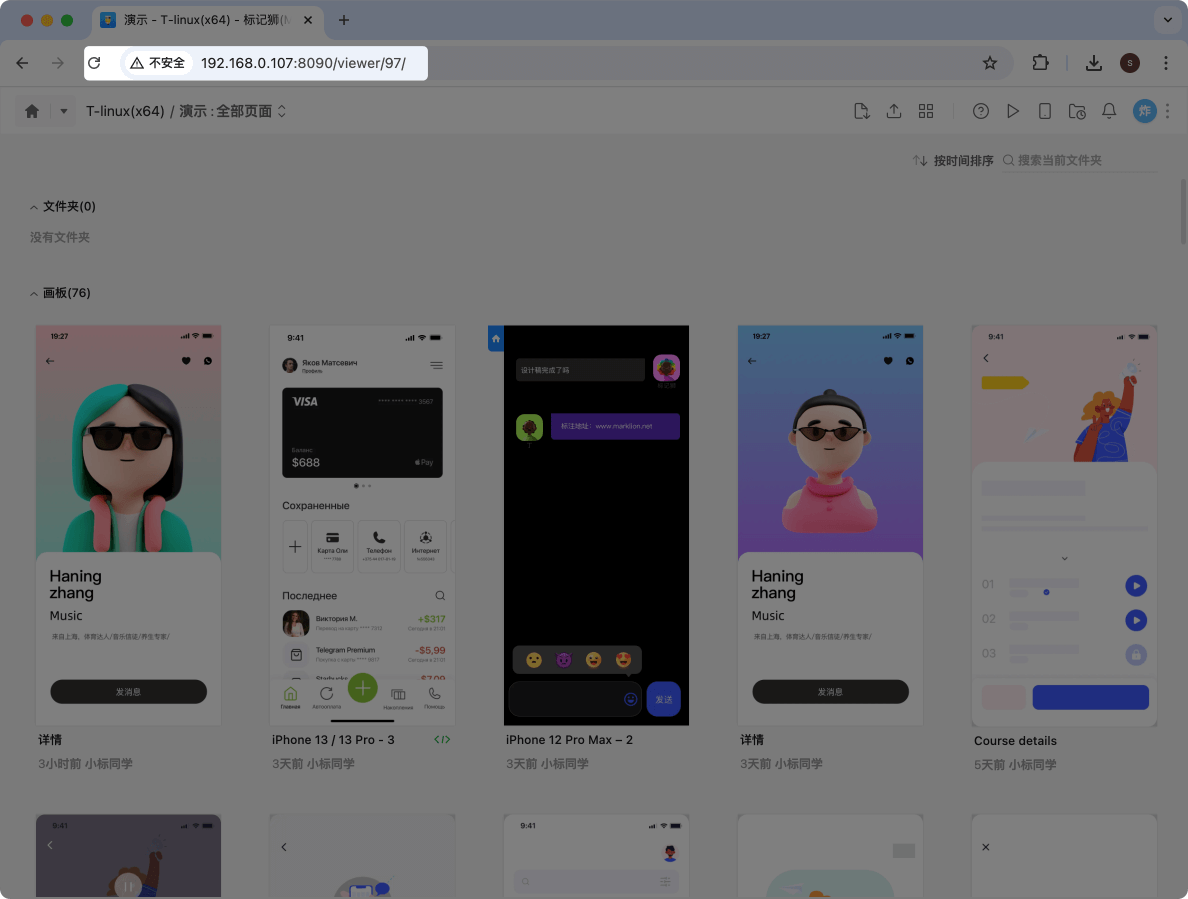Open the help icon in toolbar
The height and width of the screenshot is (899, 1188).
point(981,111)
